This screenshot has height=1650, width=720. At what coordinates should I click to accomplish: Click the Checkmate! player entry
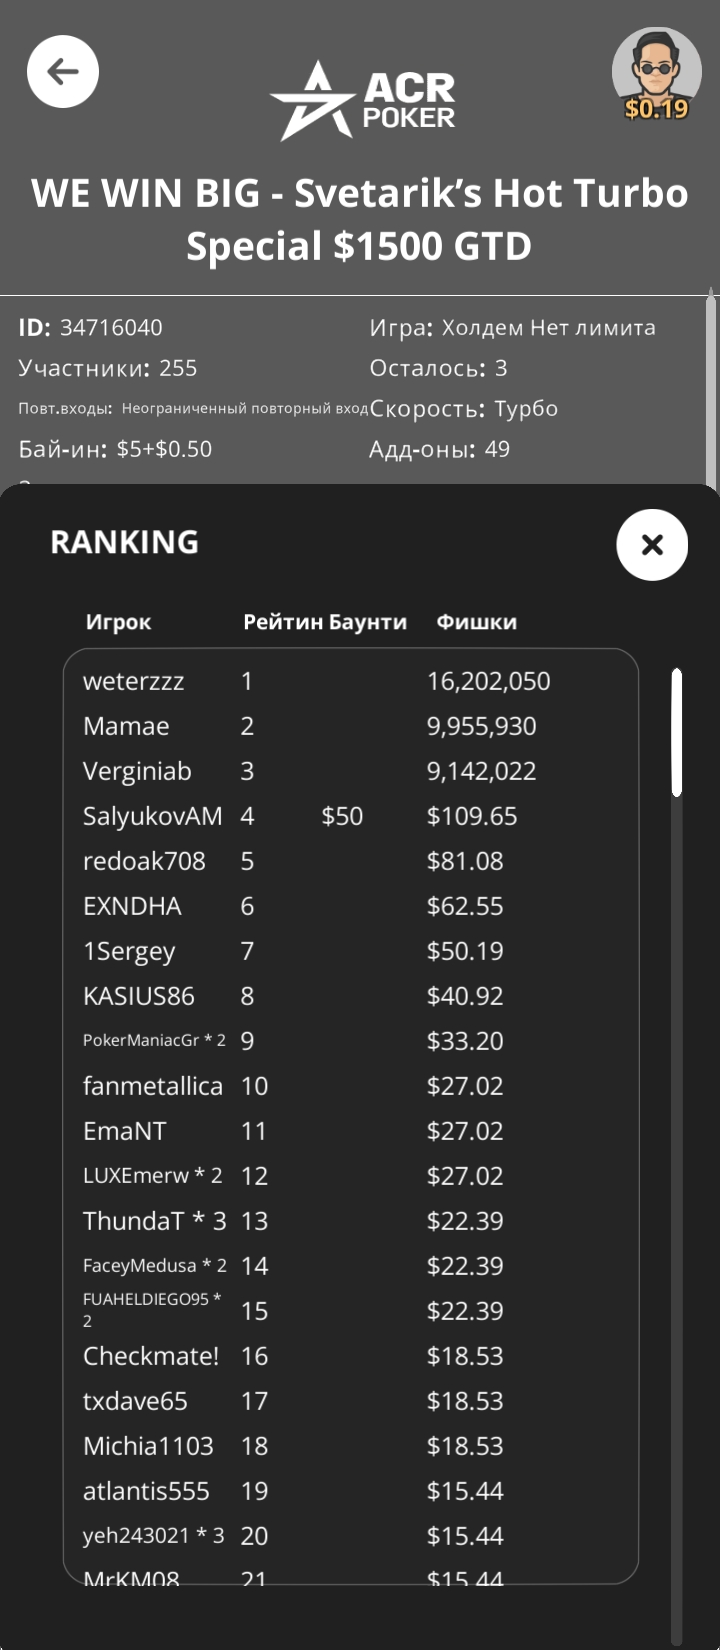click(151, 1357)
